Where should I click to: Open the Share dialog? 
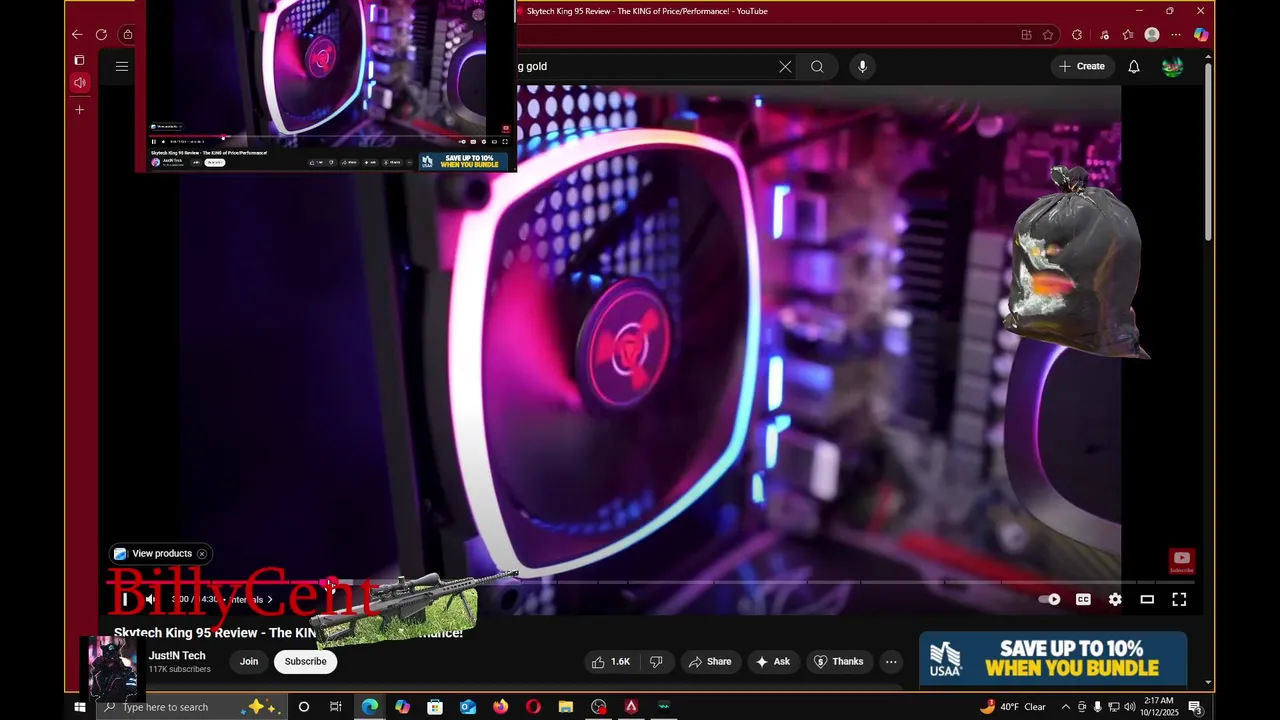[x=710, y=662]
